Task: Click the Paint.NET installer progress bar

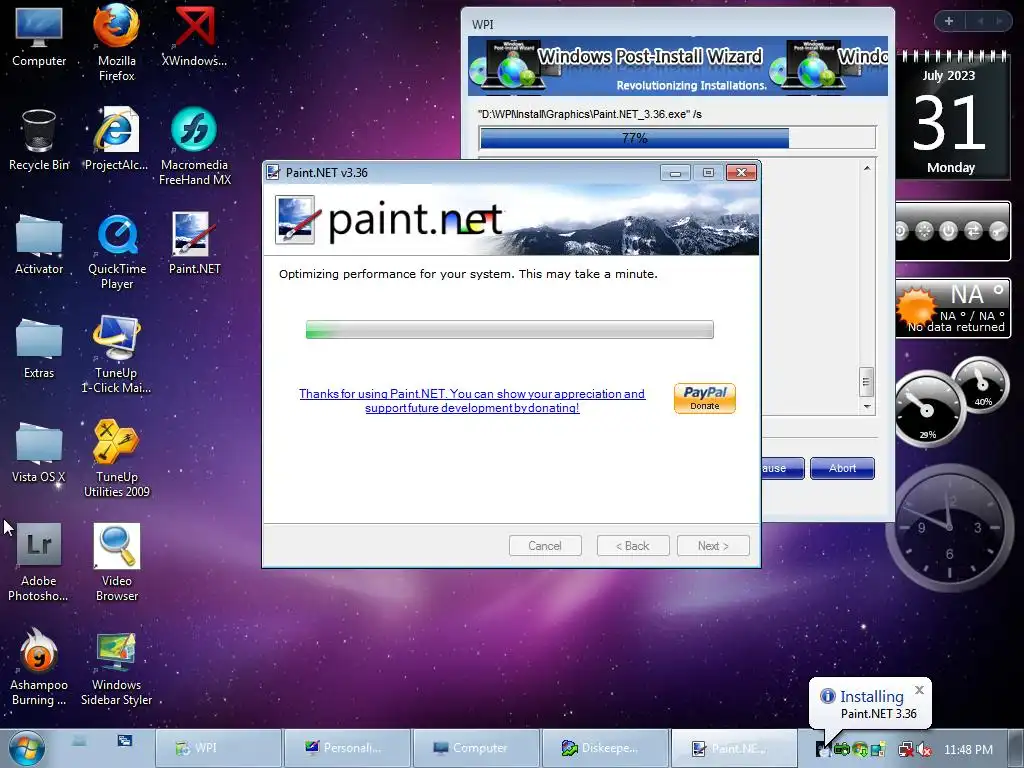Action: pyautogui.click(x=509, y=330)
